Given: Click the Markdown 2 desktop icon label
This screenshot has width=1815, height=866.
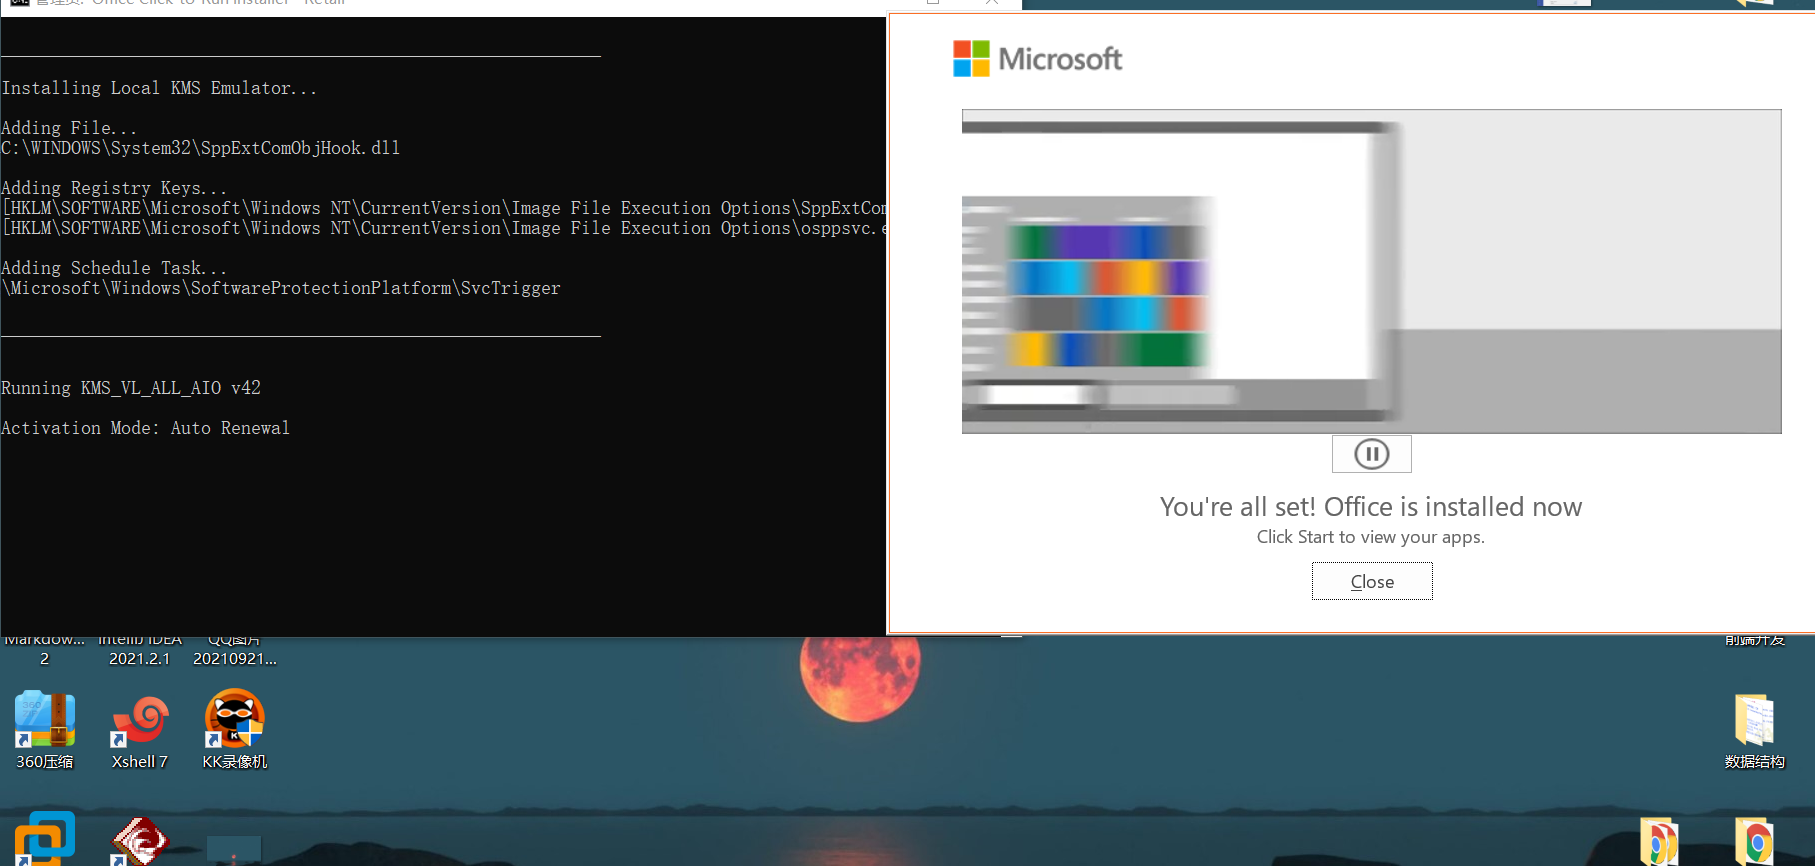Looking at the screenshot, I should coord(45,650).
